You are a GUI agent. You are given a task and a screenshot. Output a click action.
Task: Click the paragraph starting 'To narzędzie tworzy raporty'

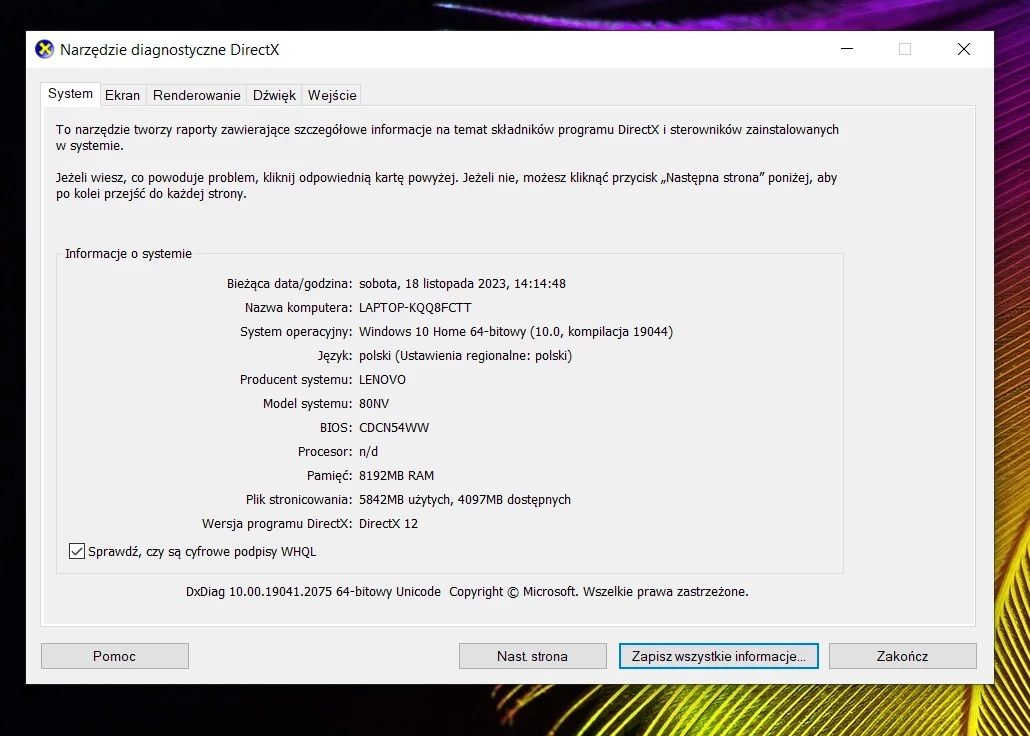point(447,138)
